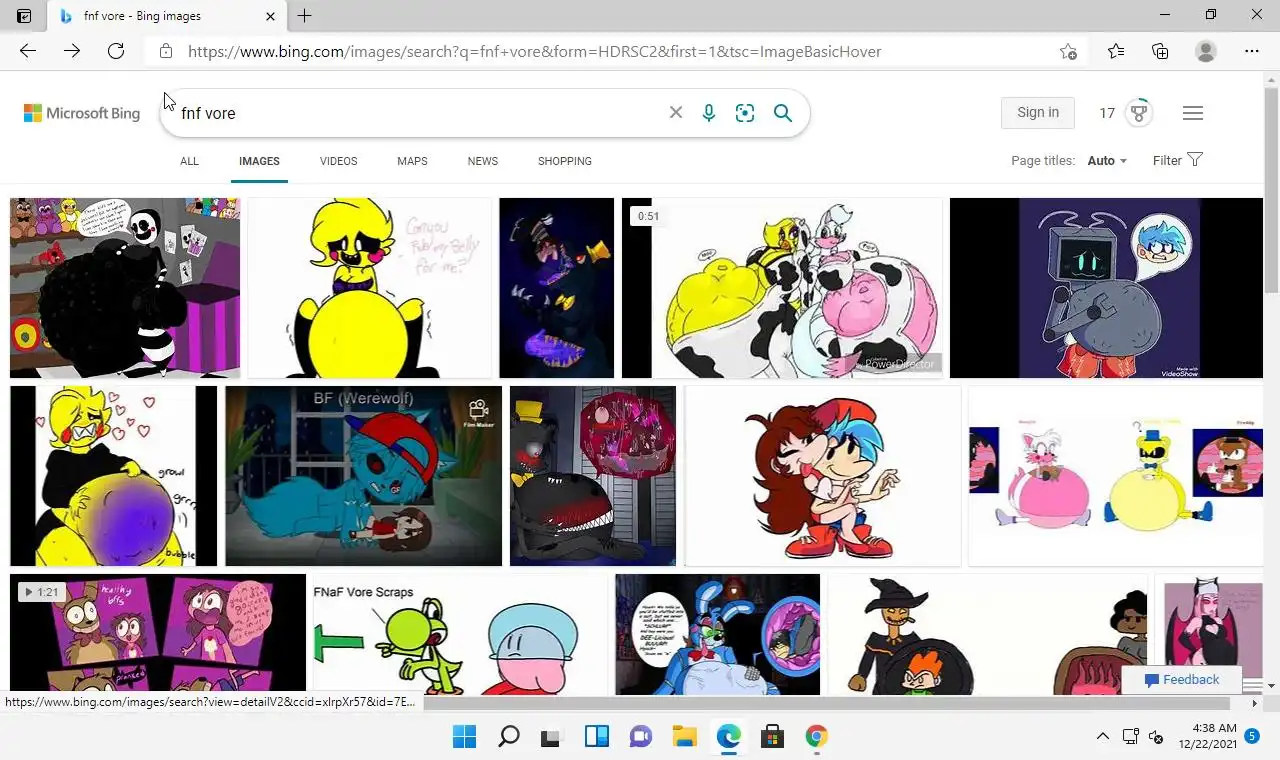Viewport: 1280px width, 760px height.
Task: Open Edge Settings and more menu
Action: [1252, 51]
